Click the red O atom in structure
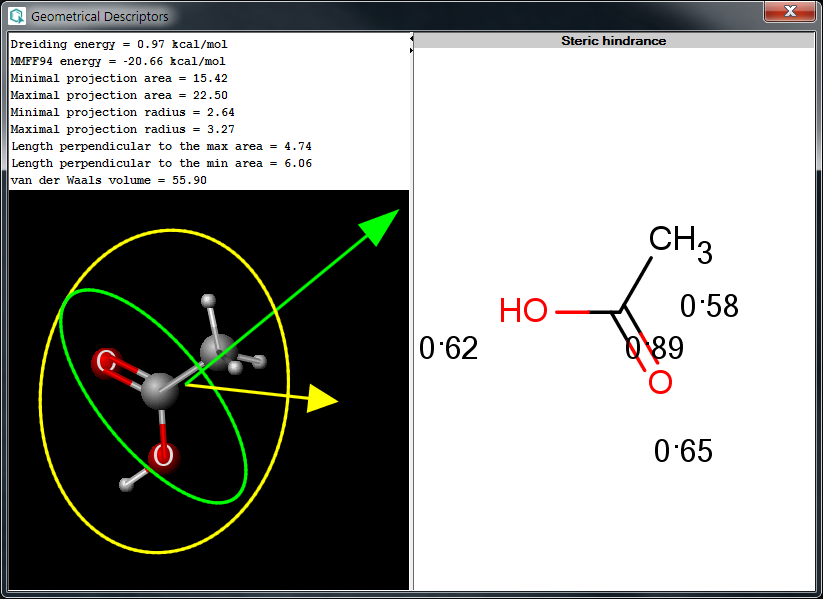 pyautogui.click(x=660, y=382)
